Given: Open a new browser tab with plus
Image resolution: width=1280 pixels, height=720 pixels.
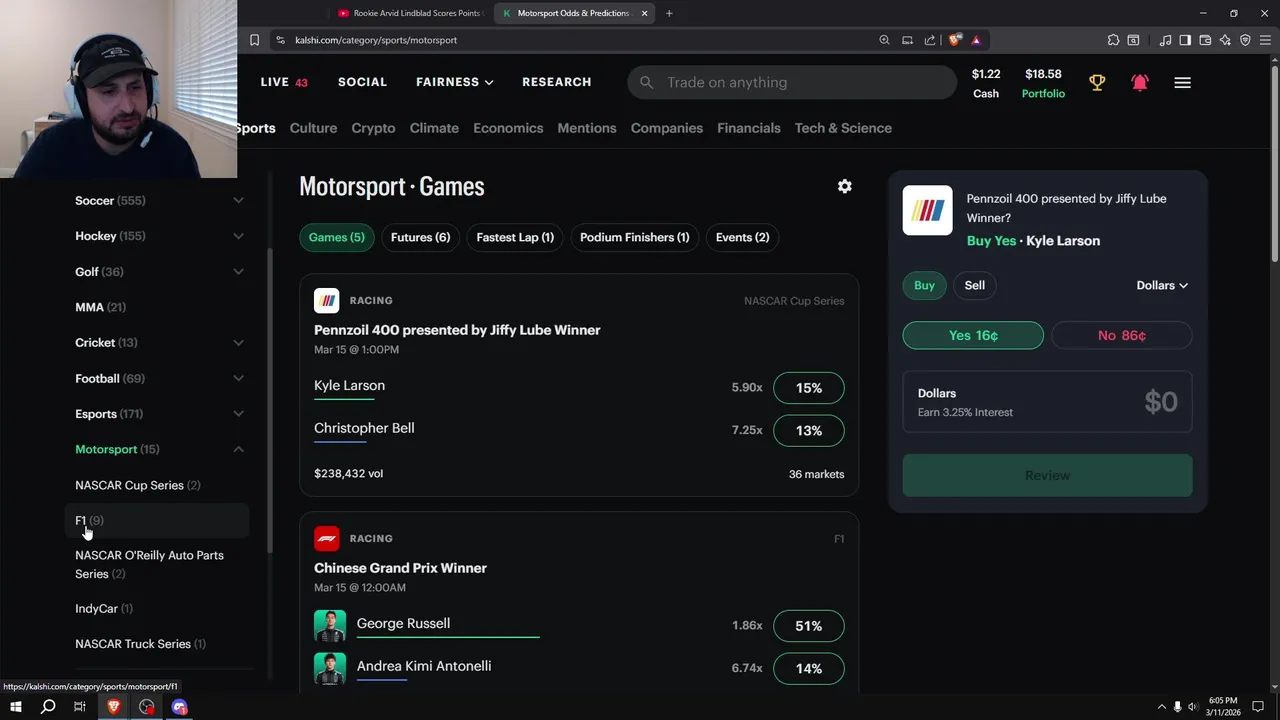Looking at the screenshot, I should 669,13.
